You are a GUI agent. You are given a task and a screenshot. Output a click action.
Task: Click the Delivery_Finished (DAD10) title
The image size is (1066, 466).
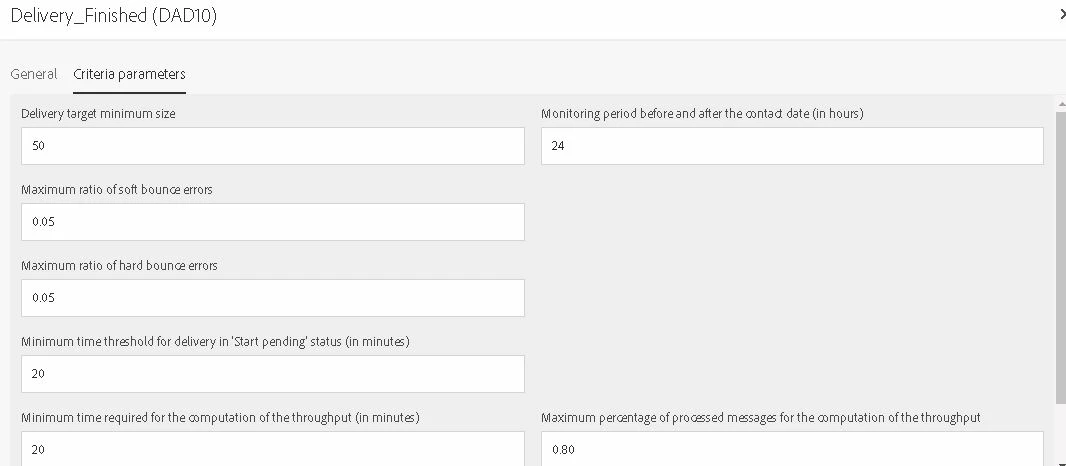tap(113, 16)
